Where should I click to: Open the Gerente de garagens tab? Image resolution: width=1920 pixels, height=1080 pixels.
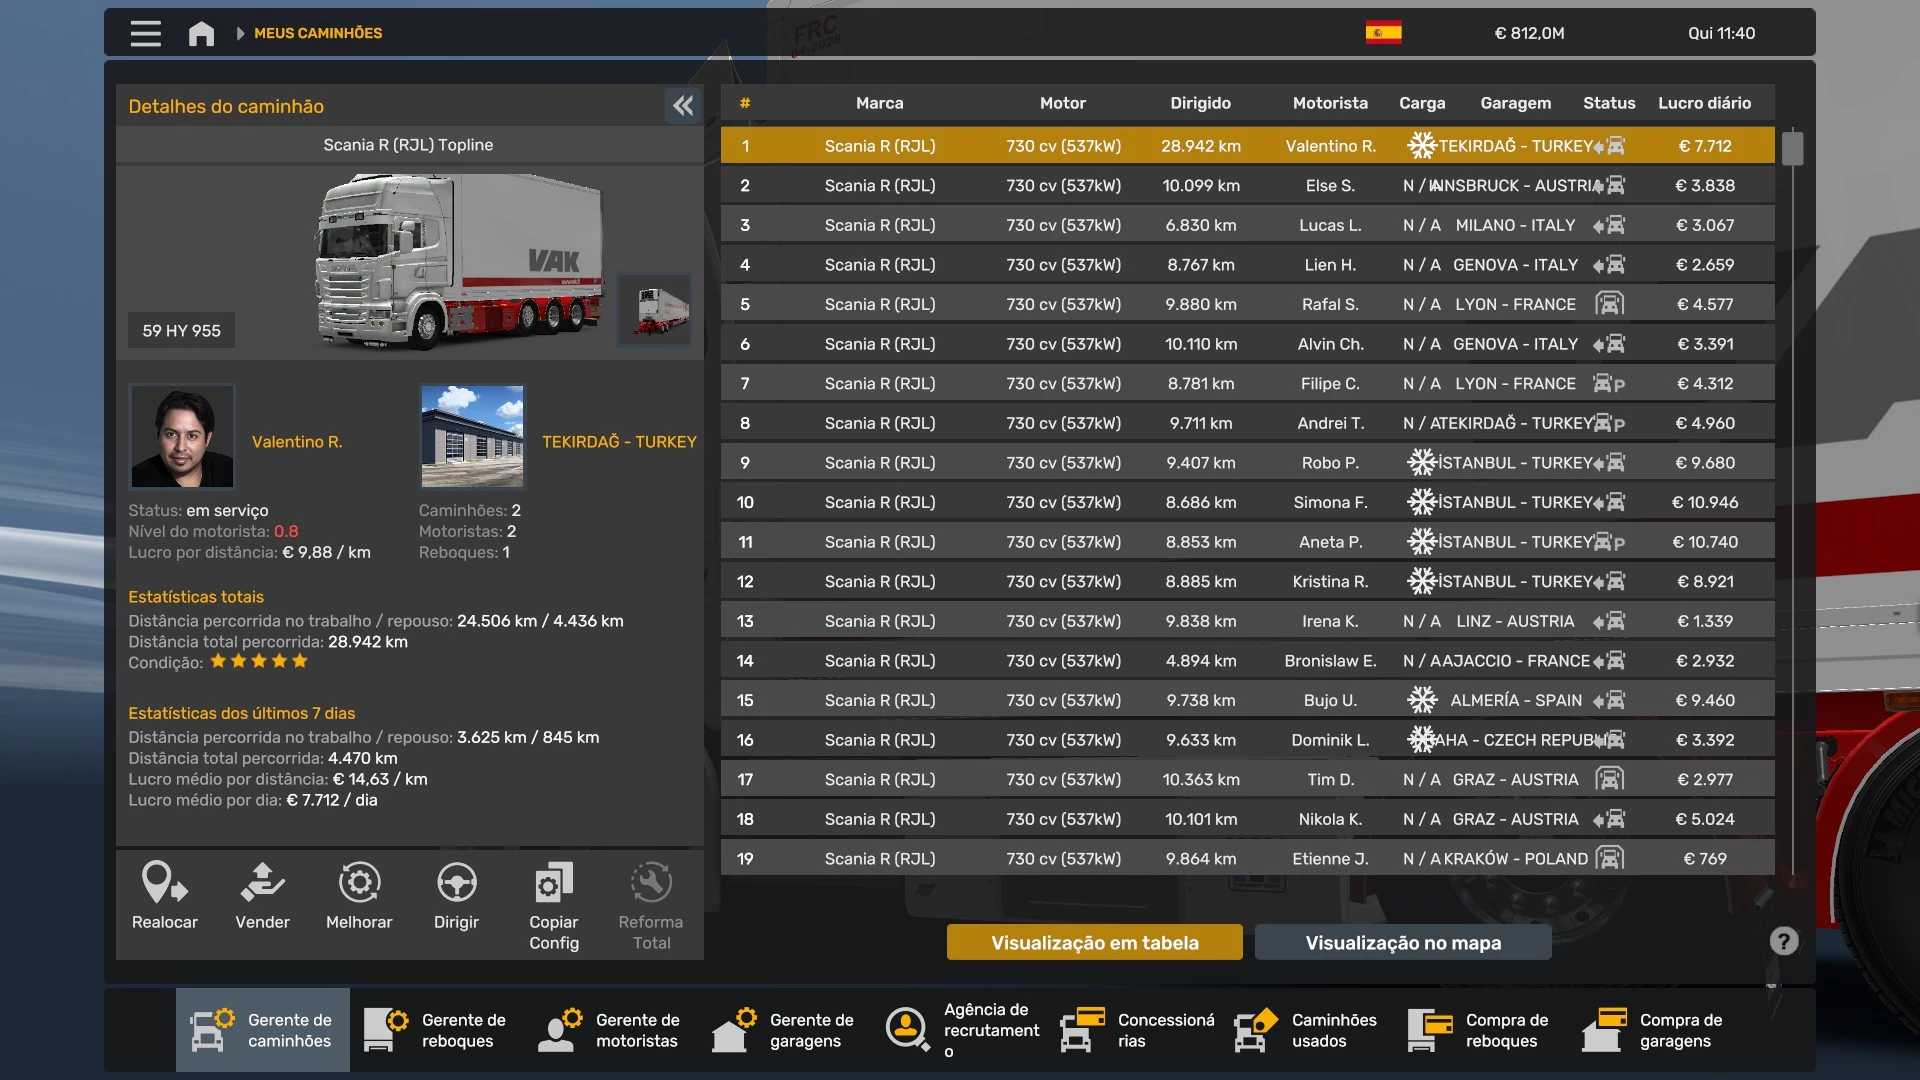tap(784, 1030)
